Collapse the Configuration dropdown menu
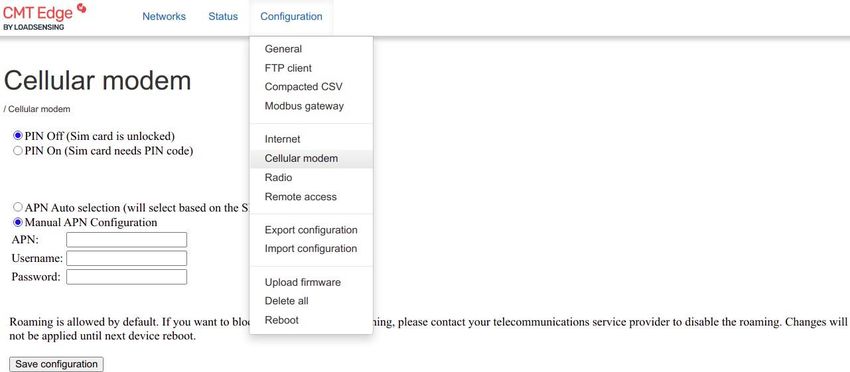850x372 pixels. pyautogui.click(x=291, y=16)
